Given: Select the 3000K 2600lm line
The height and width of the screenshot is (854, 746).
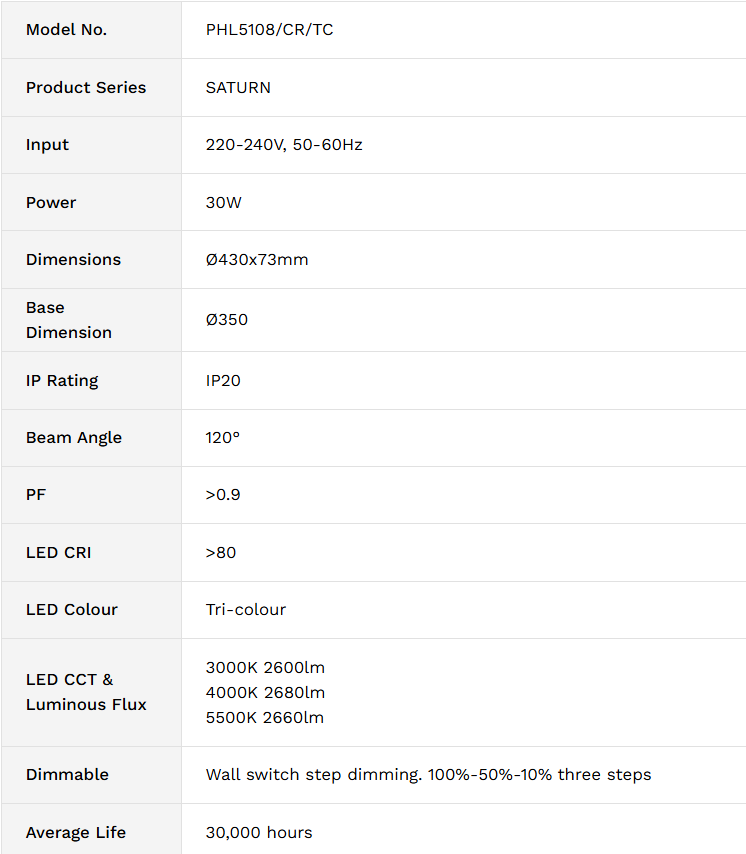Looking at the screenshot, I should click(265, 668).
